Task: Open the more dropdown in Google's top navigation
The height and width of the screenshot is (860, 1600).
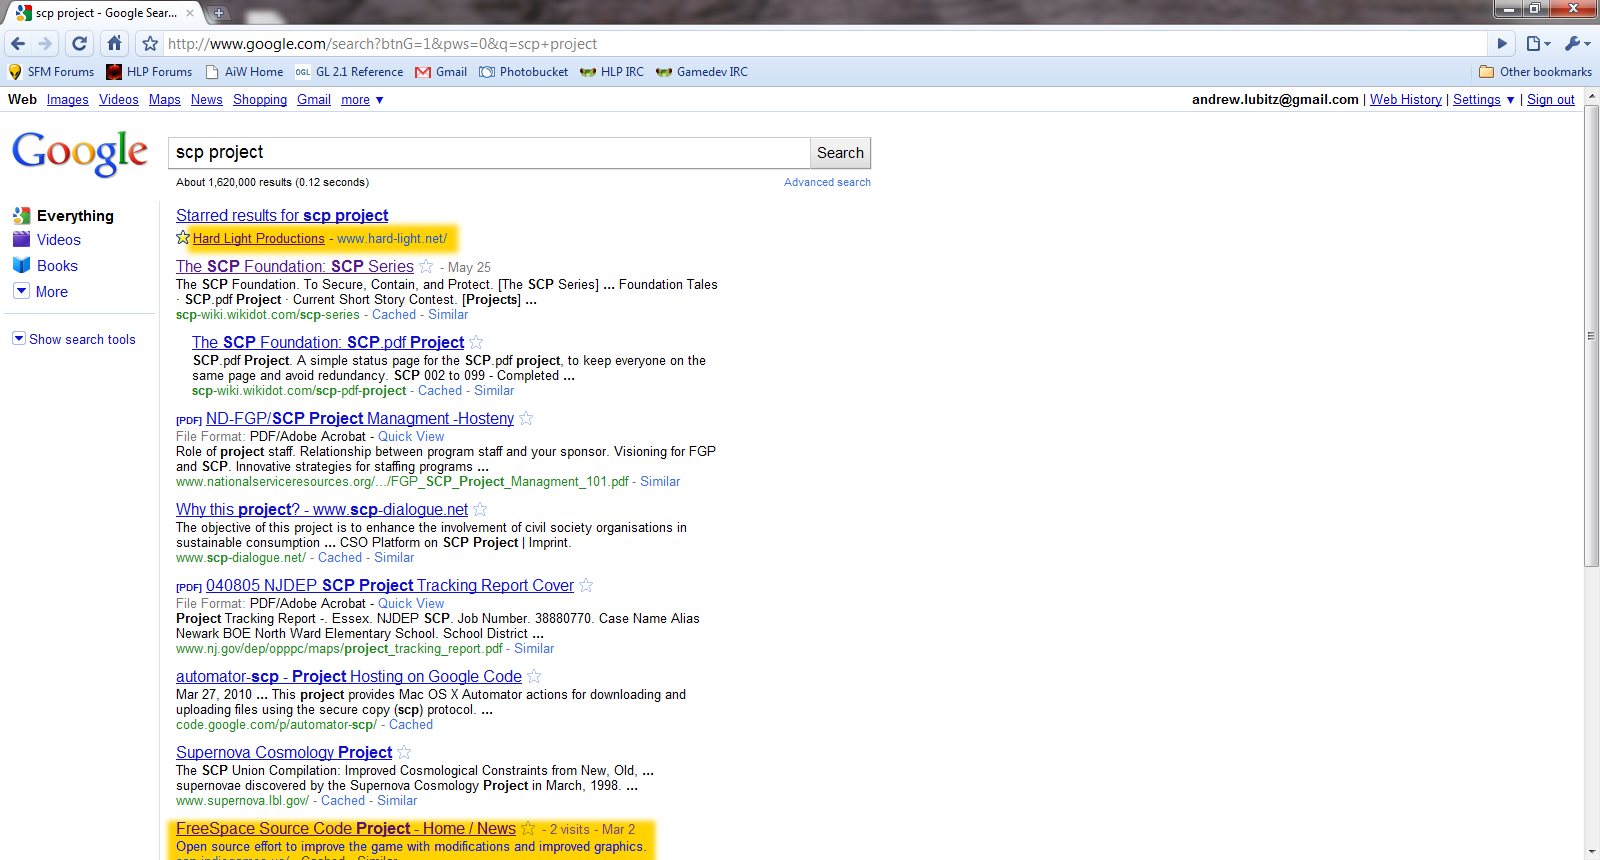Action: click(x=362, y=100)
